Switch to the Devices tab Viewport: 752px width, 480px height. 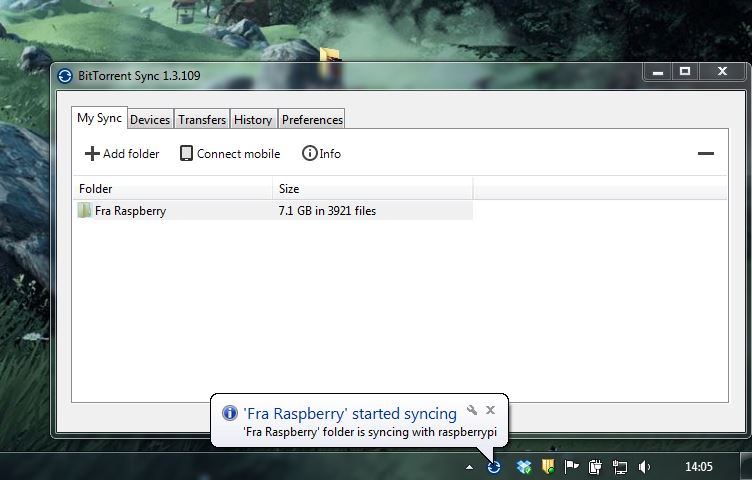[150, 120]
